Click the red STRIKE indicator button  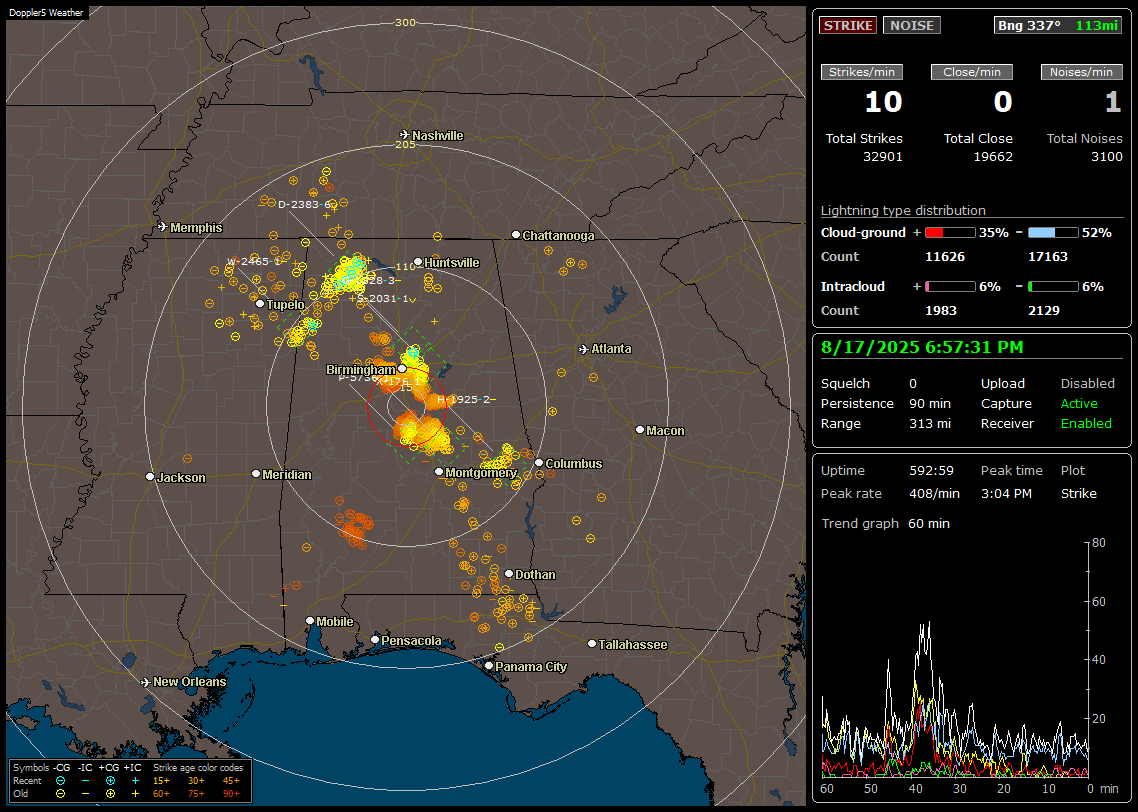(848, 25)
